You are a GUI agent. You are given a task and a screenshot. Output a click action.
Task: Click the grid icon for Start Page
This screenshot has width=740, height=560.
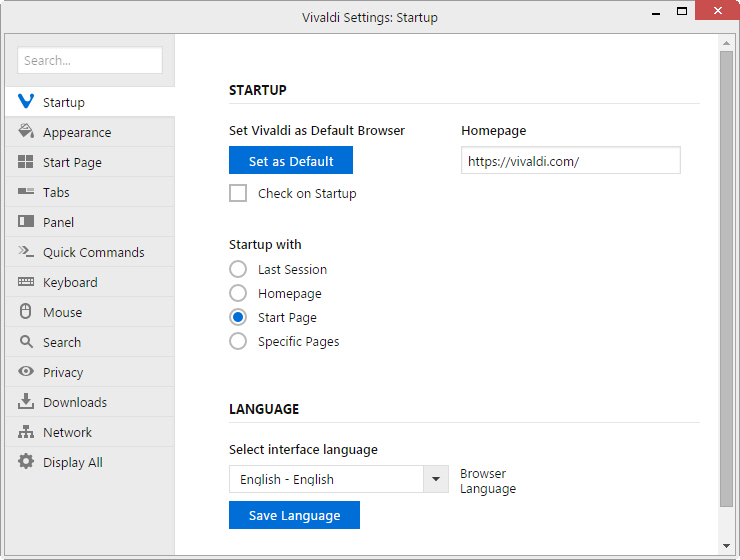pyautogui.click(x=25, y=162)
